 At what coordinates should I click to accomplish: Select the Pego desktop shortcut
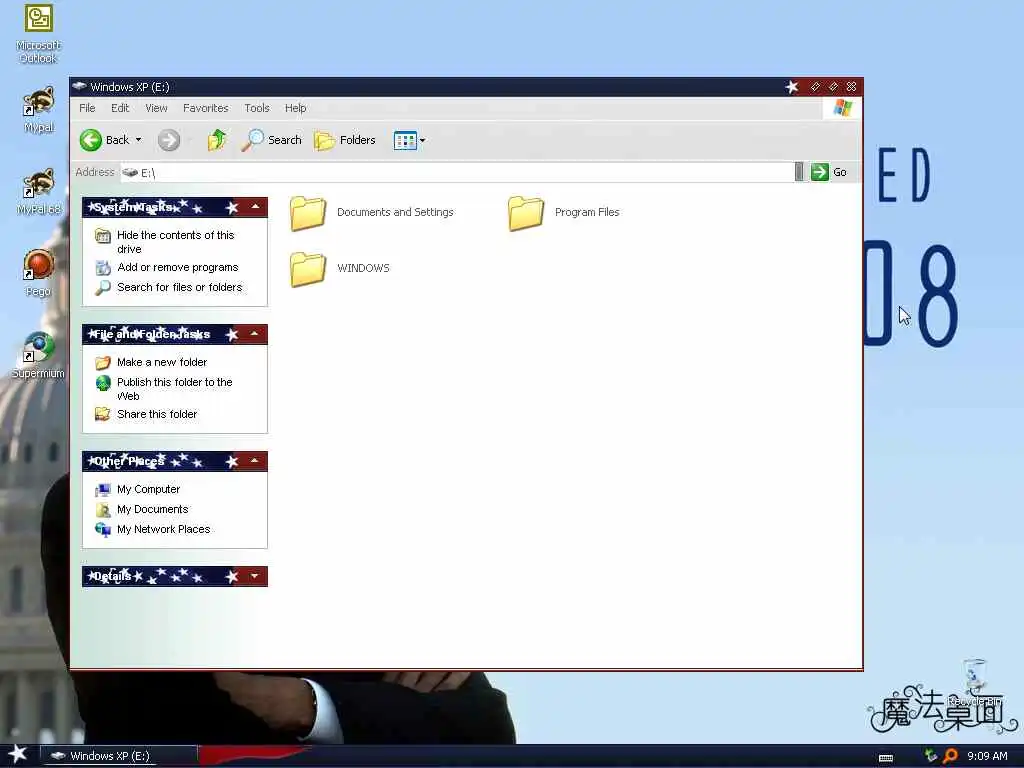[x=39, y=274]
